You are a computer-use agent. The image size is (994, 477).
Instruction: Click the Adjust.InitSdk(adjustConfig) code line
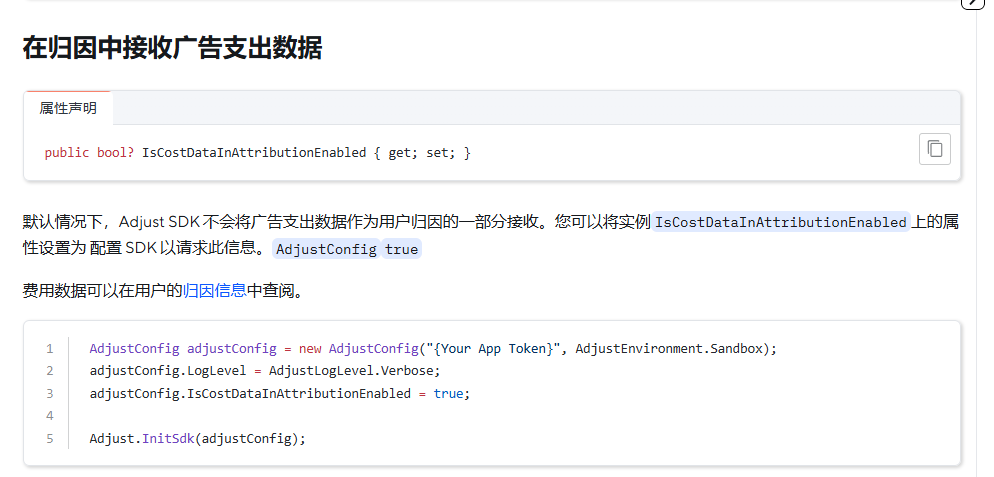point(197,439)
